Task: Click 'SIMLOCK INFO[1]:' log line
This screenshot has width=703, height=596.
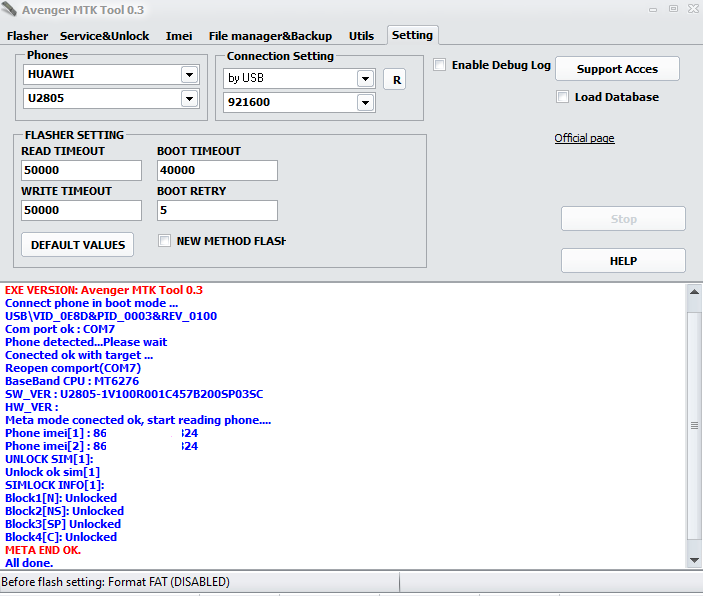Action: [x=55, y=485]
